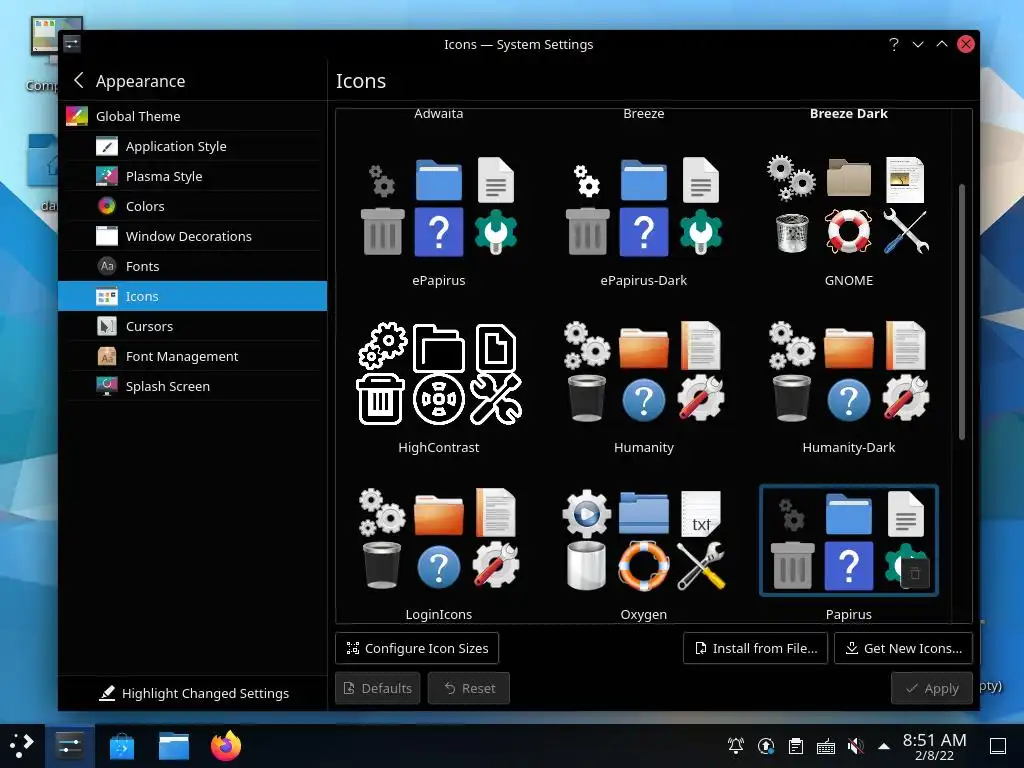
Task: Click the Reset button
Action: pos(469,688)
